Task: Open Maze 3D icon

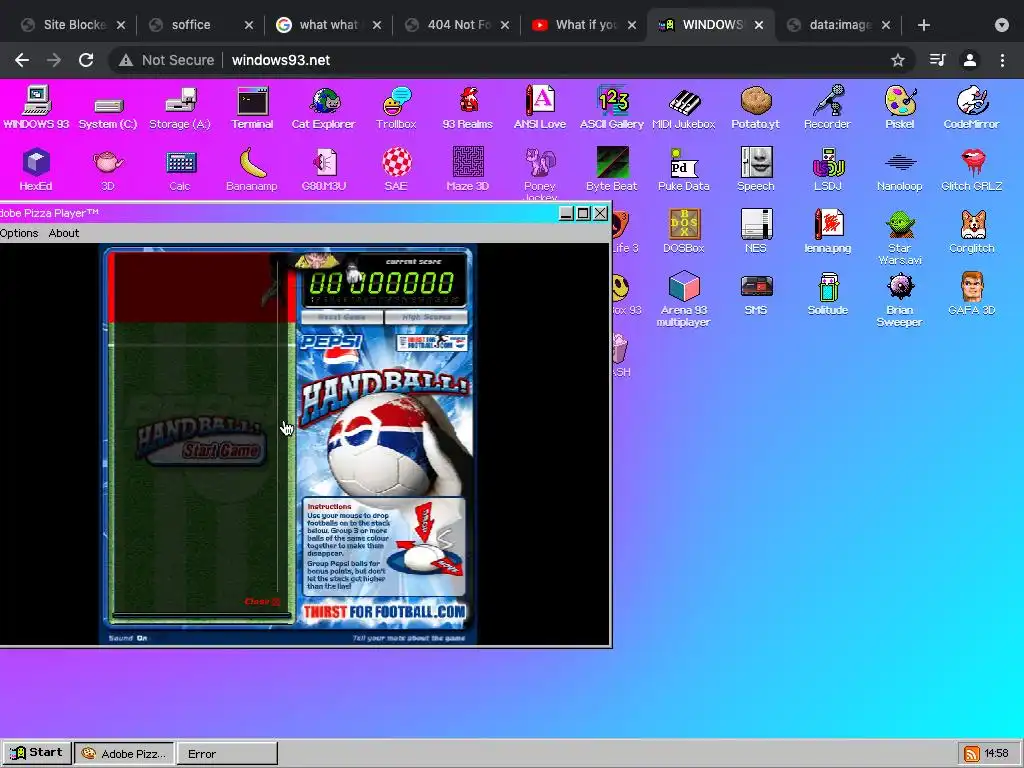Action: click(468, 170)
